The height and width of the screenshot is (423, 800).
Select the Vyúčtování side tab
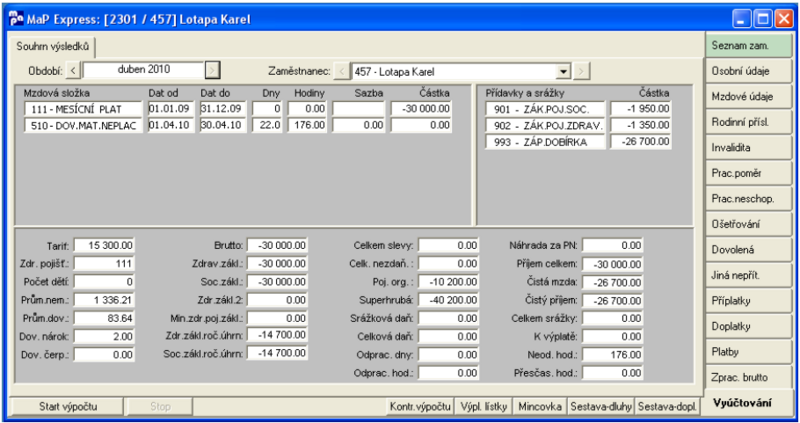(748, 403)
